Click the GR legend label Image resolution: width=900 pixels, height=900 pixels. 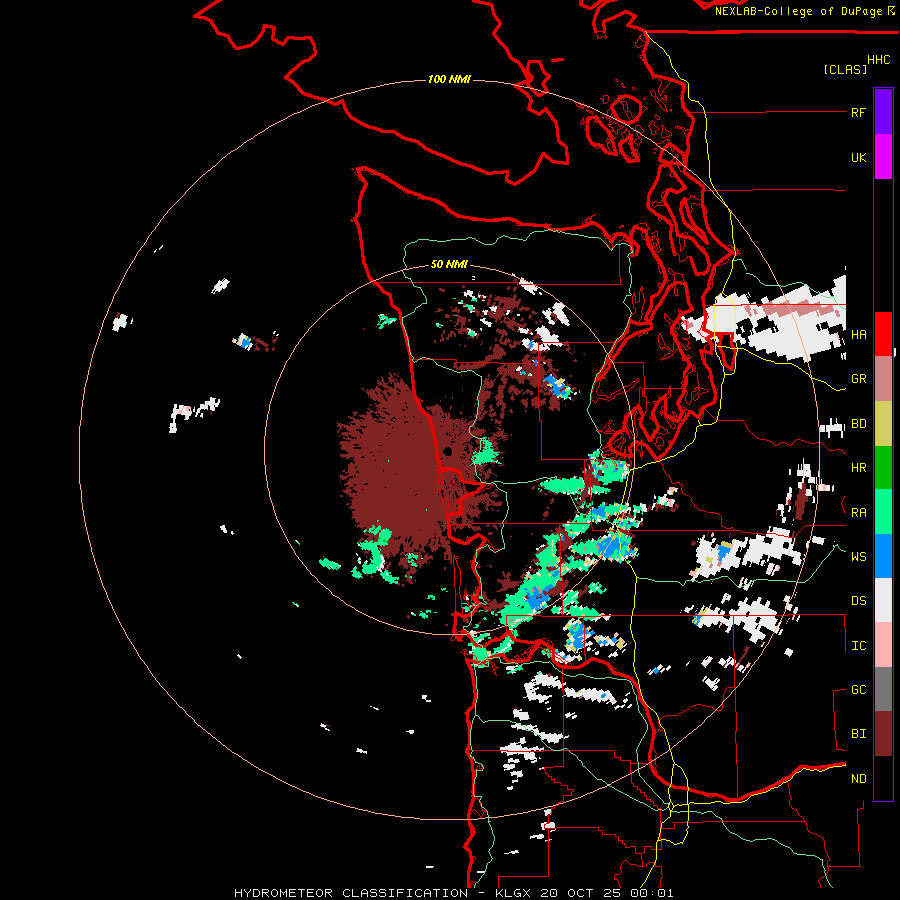858,379
